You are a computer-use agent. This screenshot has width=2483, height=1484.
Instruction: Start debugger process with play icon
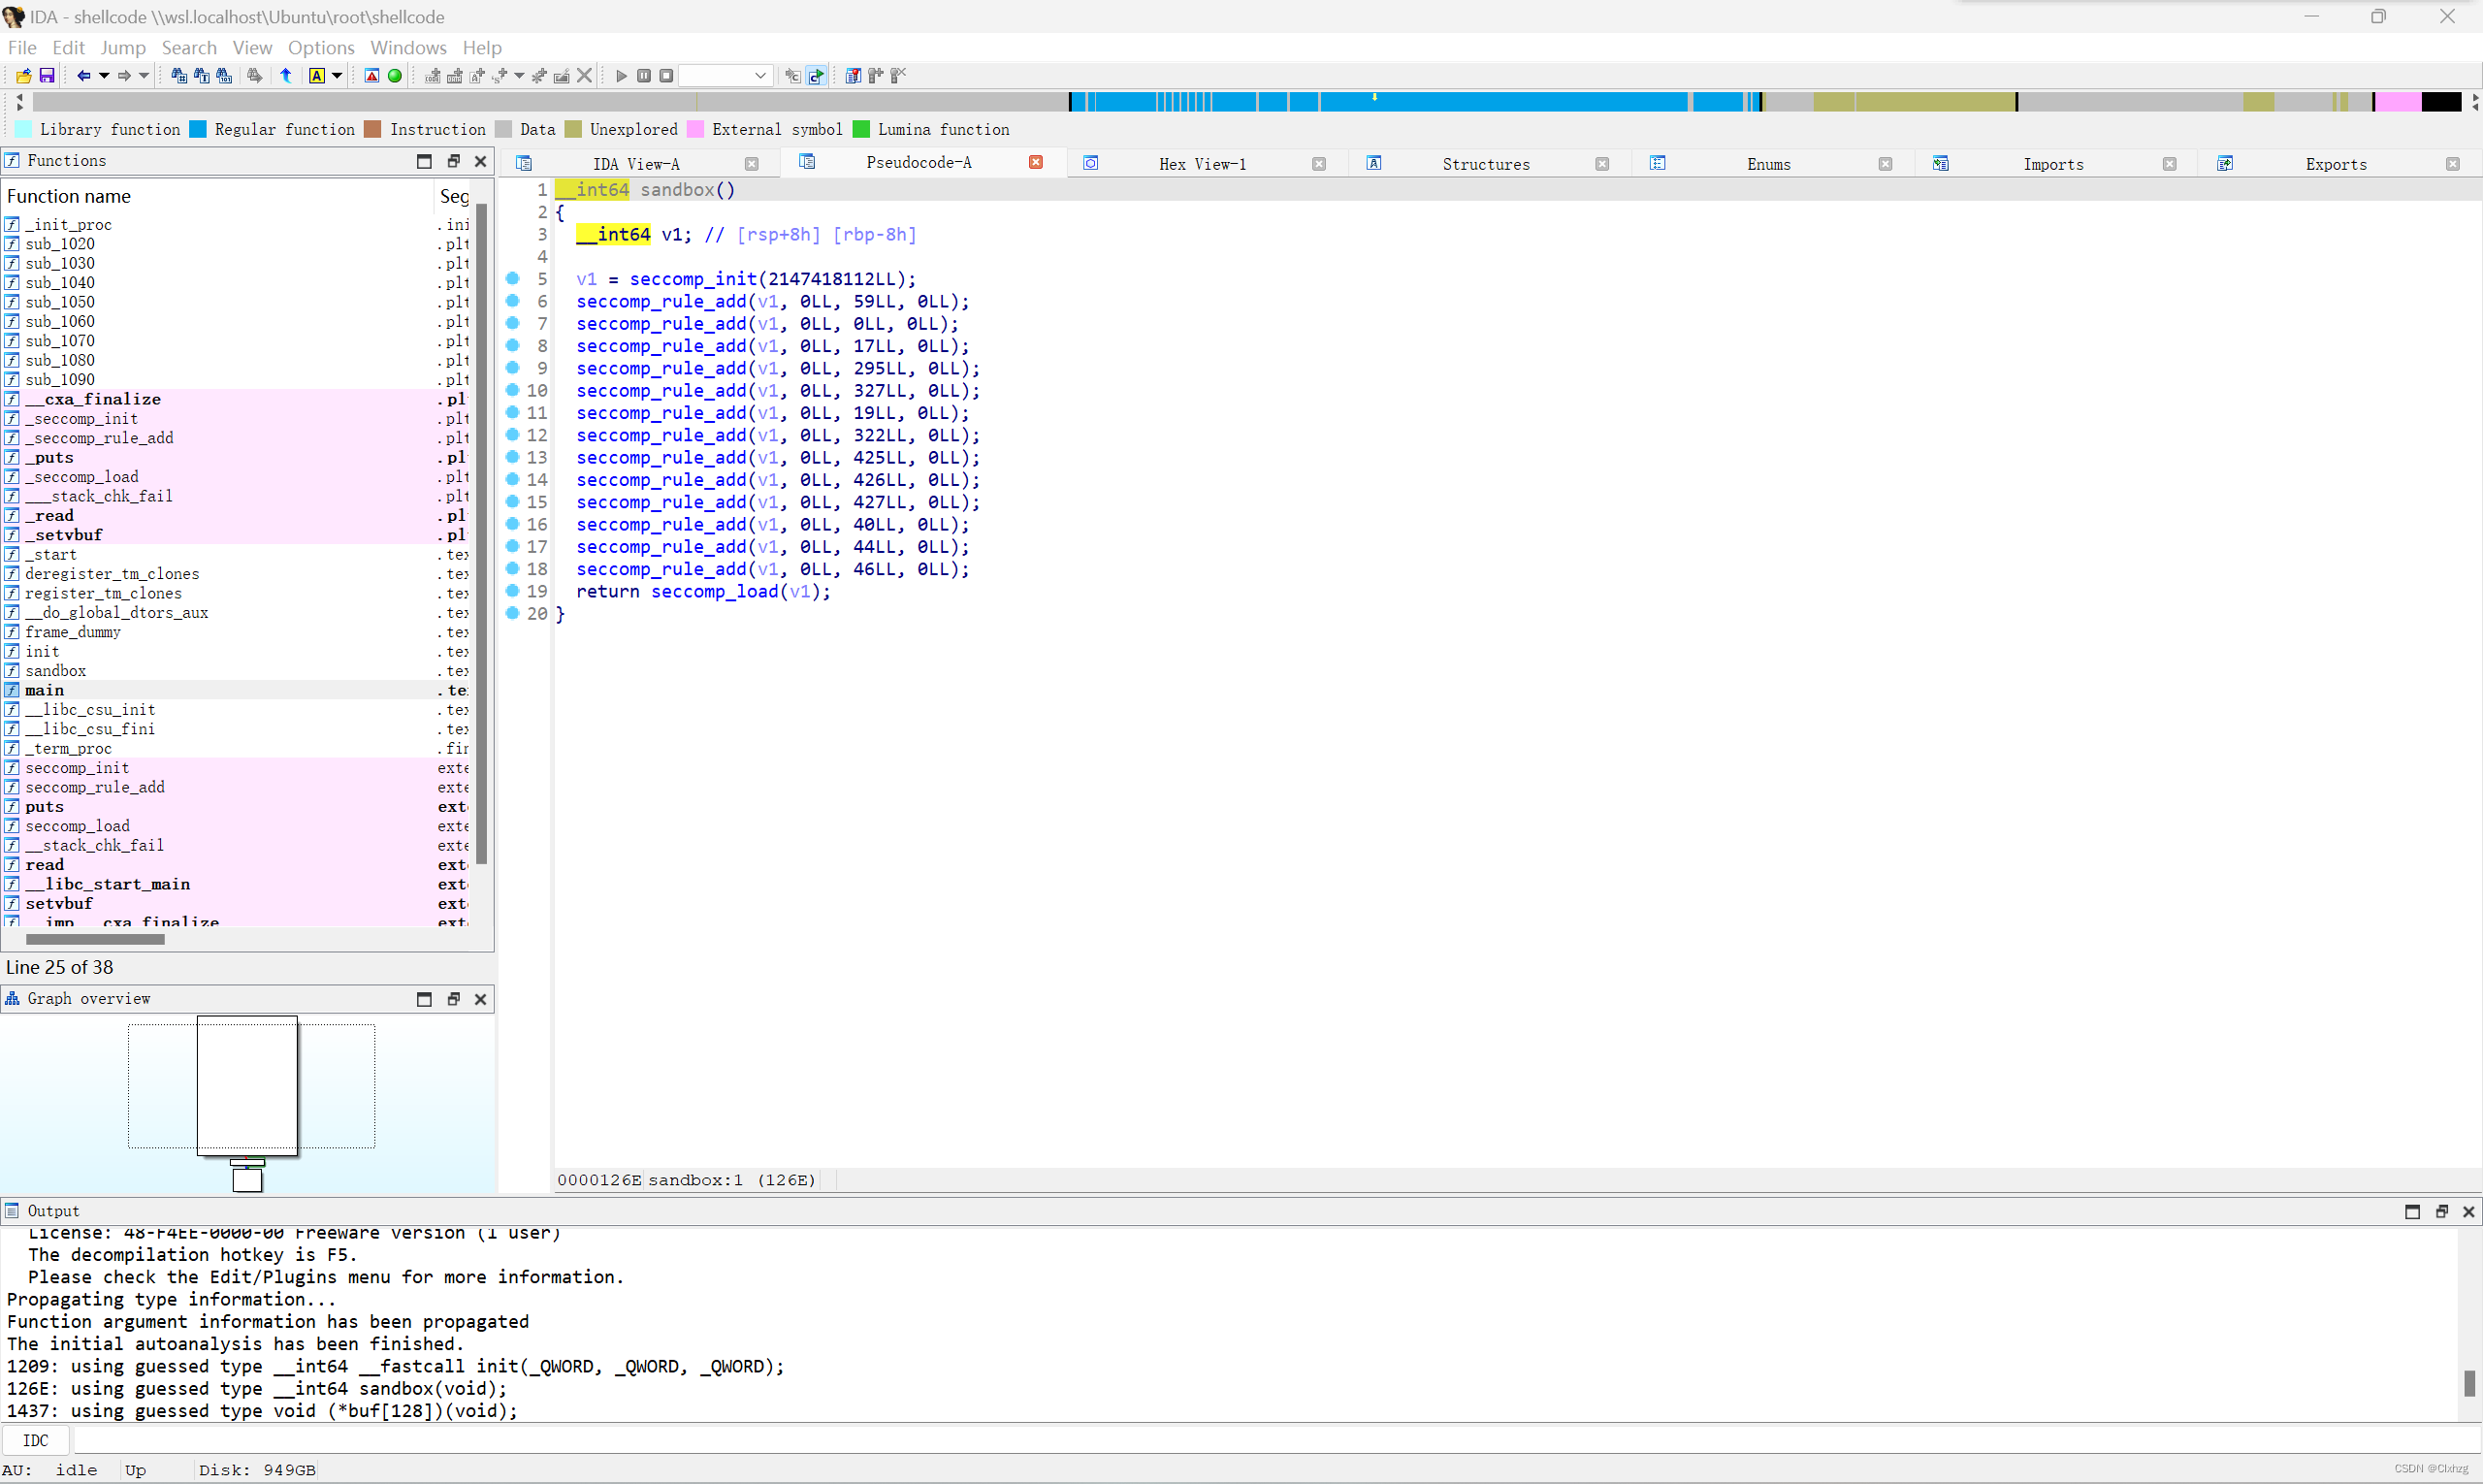[621, 76]
